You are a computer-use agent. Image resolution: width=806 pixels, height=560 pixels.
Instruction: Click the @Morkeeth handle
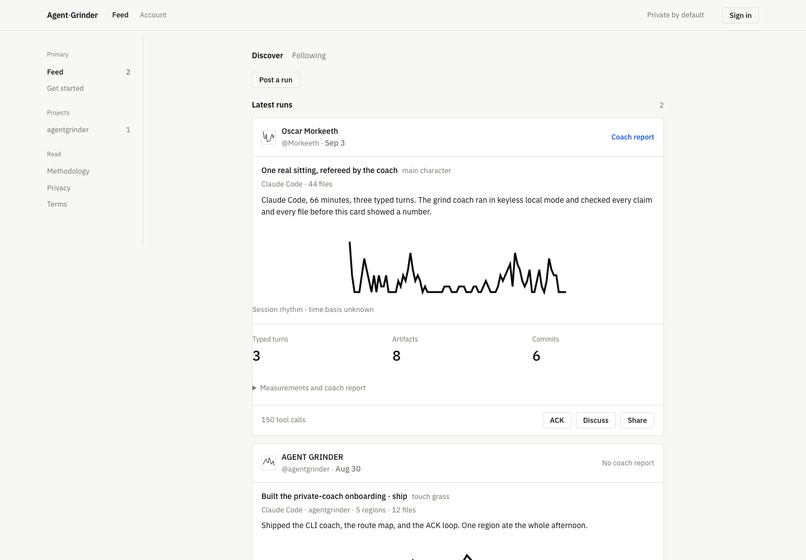(300, 143)
